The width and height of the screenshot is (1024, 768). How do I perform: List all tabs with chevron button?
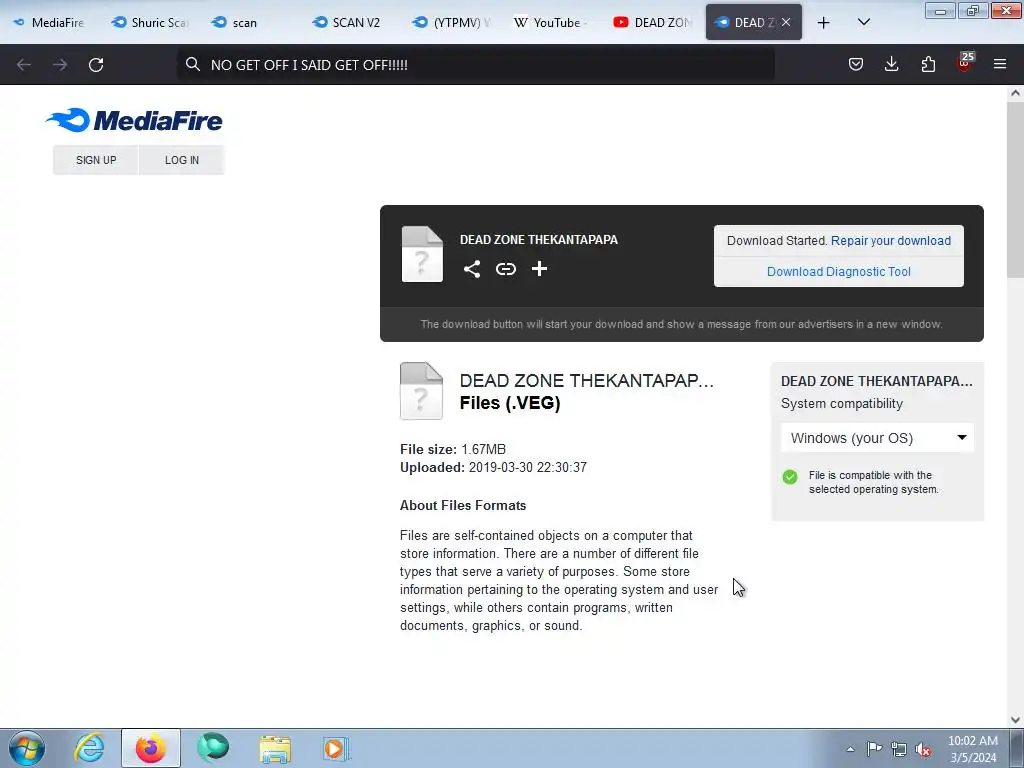863,22
